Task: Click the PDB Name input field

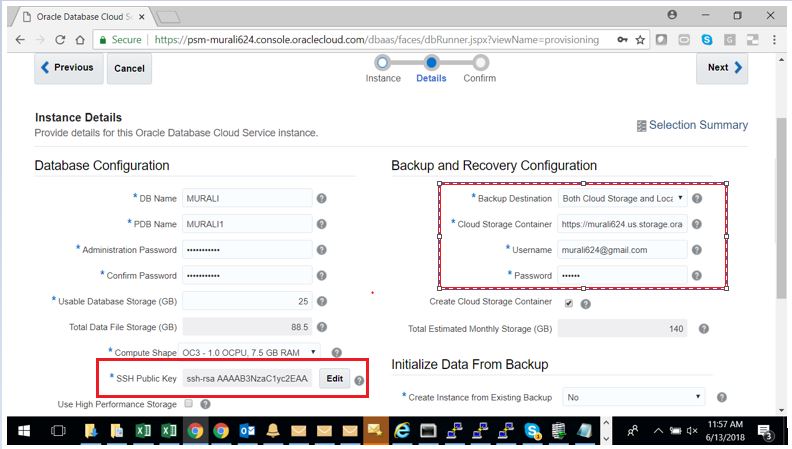Action: [x=247, y=224]
